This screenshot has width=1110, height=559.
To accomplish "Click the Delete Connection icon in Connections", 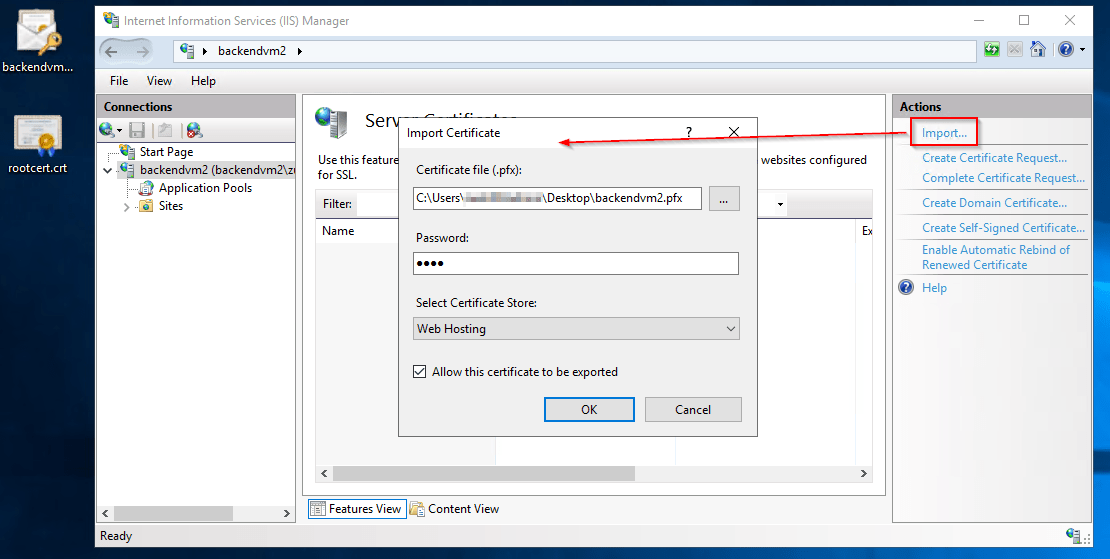I will point(194,130).
